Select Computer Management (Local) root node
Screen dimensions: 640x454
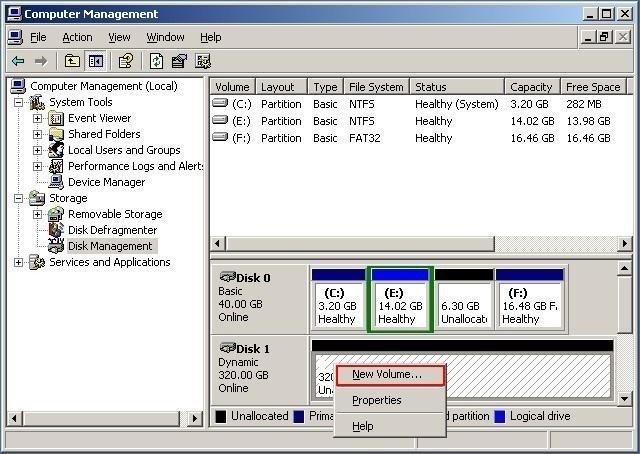(104, 86)
